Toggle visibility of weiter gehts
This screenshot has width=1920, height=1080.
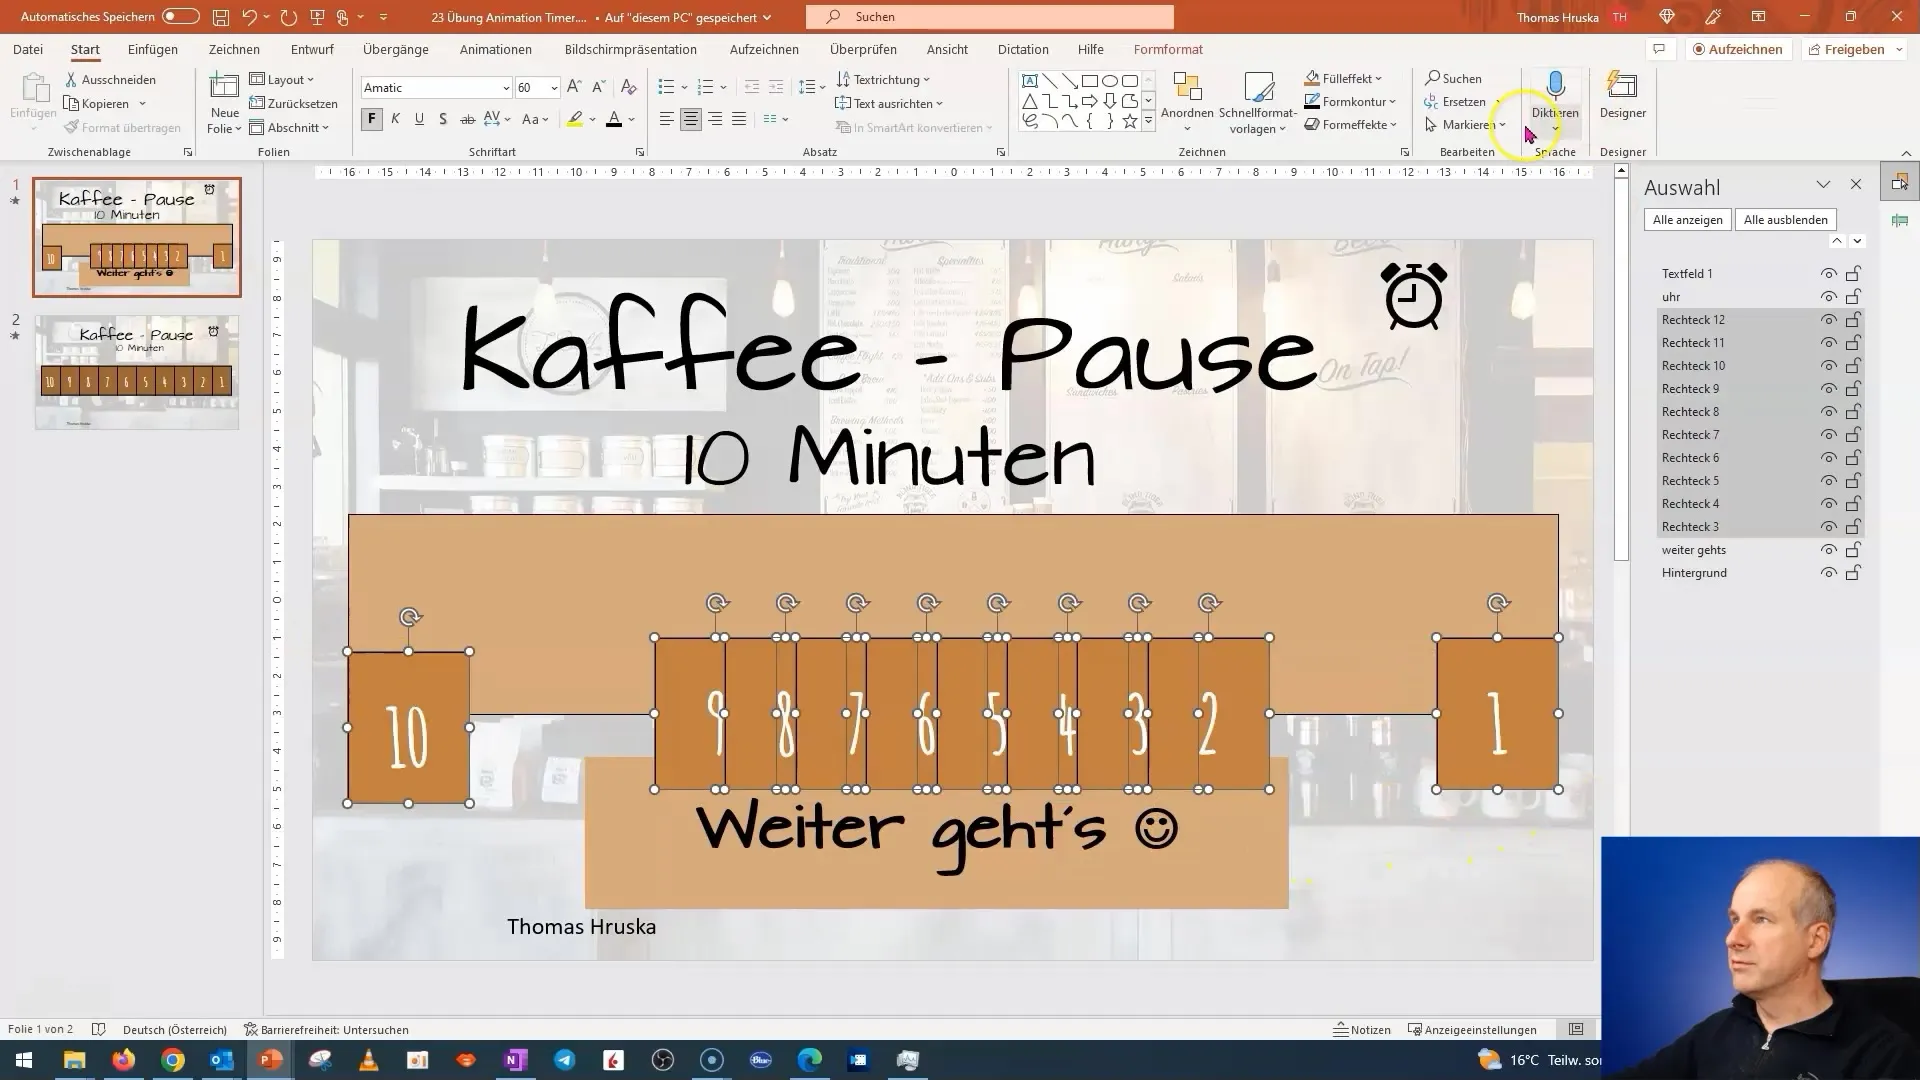(1828, 550)
